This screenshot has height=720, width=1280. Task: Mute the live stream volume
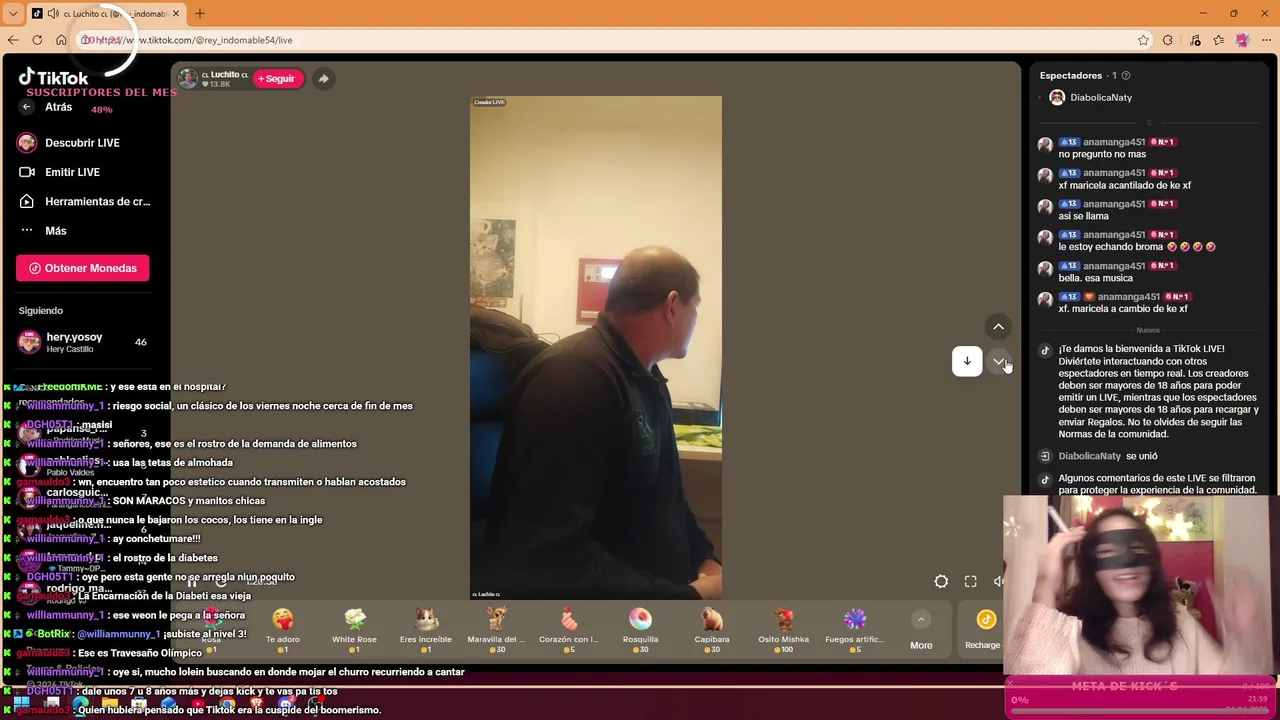pos(998,582)
